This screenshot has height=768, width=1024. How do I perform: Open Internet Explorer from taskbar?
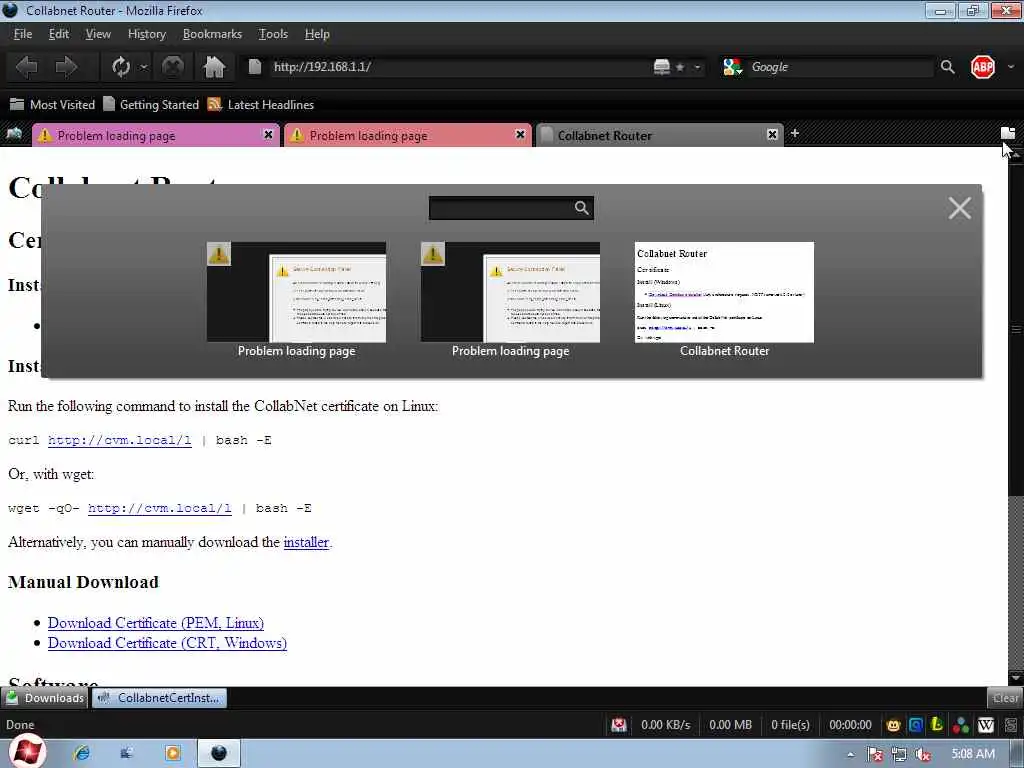click(82, 754)
